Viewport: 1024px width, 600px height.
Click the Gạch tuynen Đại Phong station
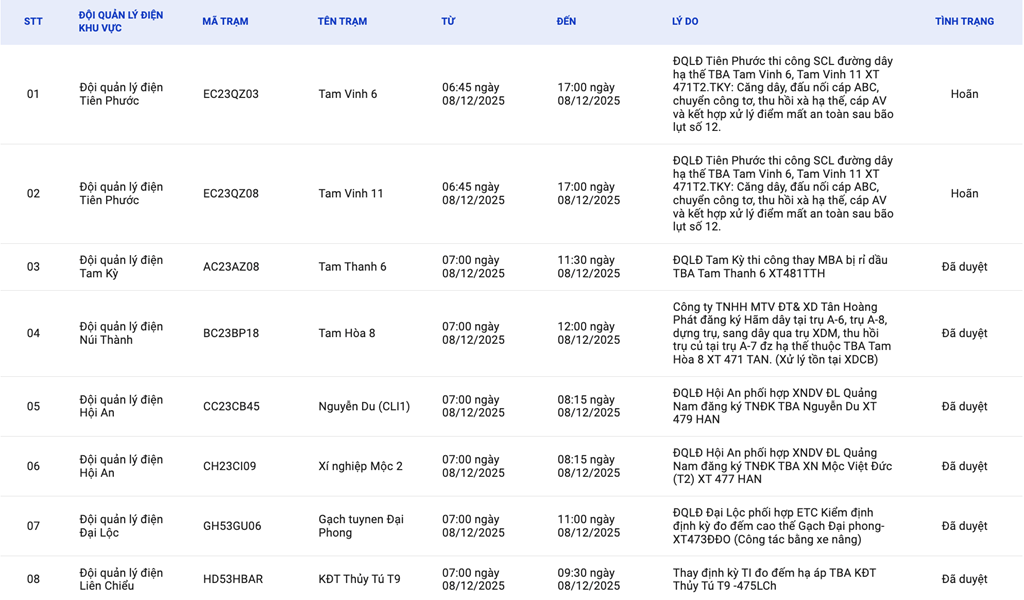tap(360, 526)
